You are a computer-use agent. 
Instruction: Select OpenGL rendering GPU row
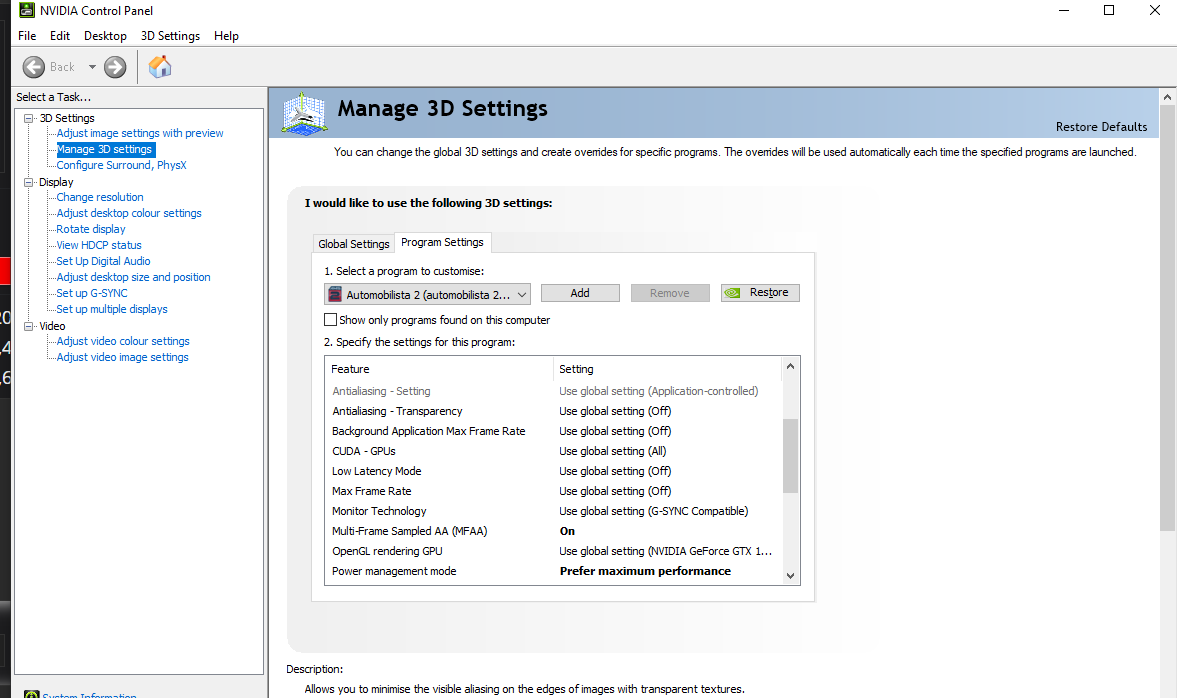(554, 551)
